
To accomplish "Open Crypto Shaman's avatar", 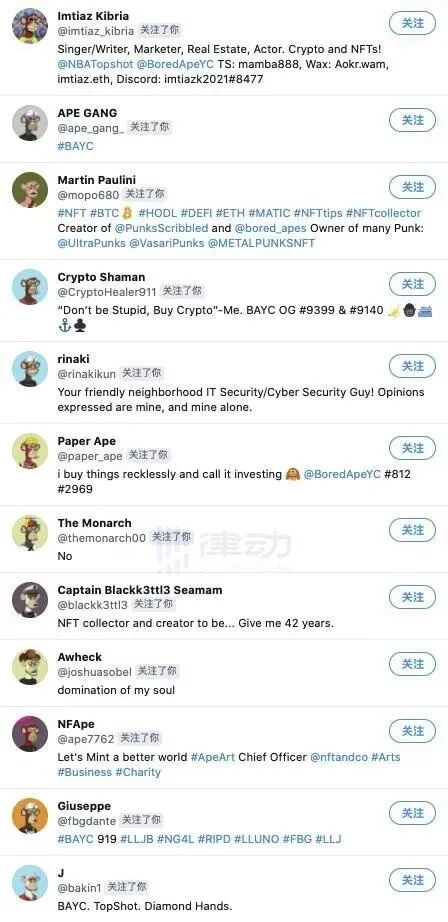I will click(x=30, y=287).
